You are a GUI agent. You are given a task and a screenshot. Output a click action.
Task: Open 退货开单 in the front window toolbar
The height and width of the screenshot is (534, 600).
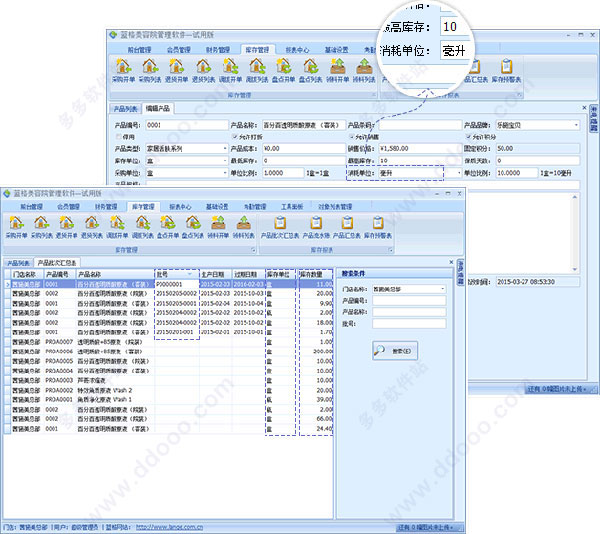[67, 226]
